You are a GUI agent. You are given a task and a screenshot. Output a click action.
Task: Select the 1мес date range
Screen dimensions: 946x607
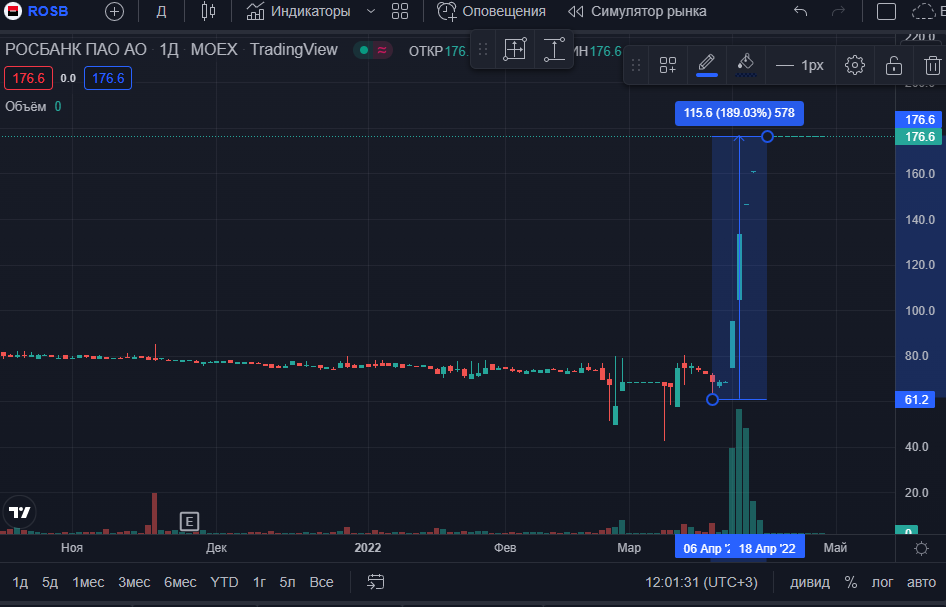88,582
